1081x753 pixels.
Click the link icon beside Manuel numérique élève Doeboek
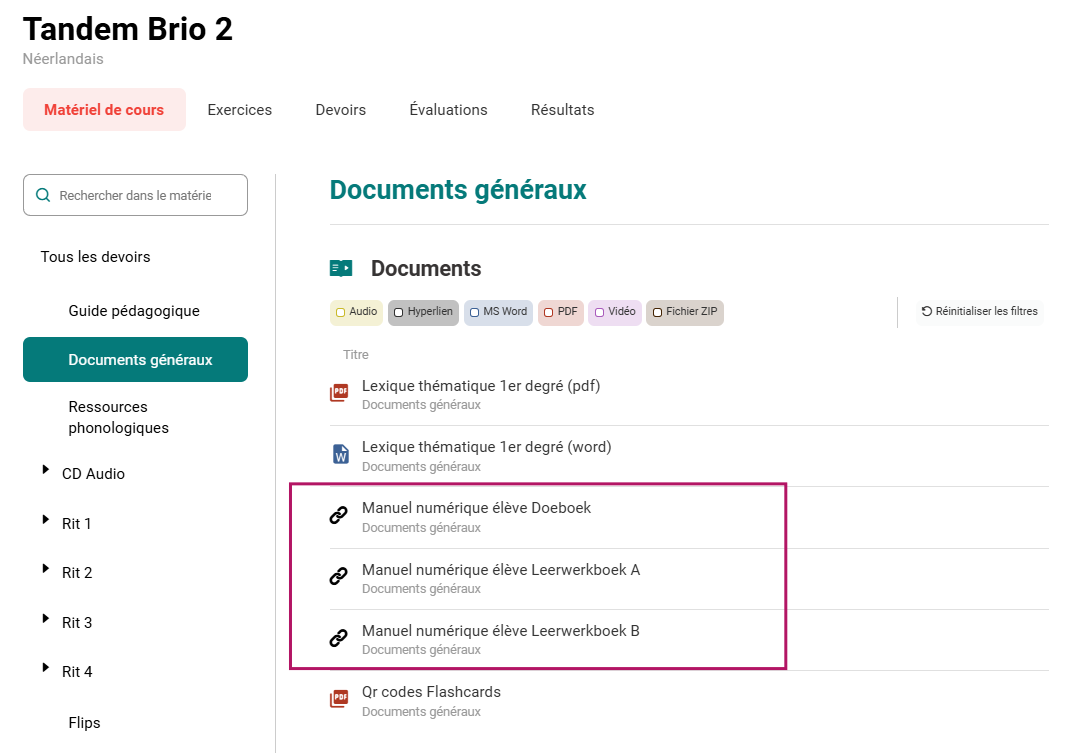point(339,515)
